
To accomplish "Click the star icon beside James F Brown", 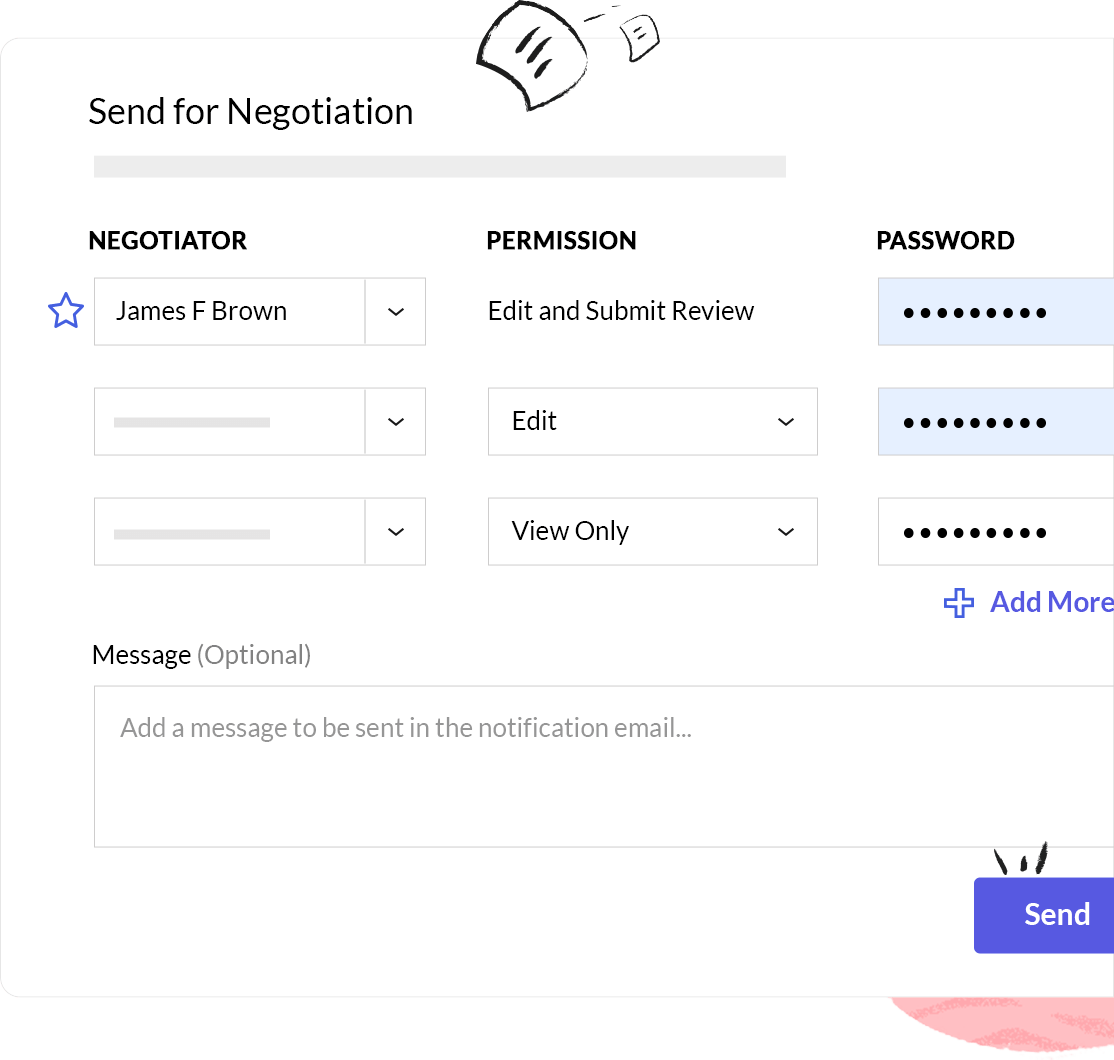I will pyautogui.click(x=66, y=311).
